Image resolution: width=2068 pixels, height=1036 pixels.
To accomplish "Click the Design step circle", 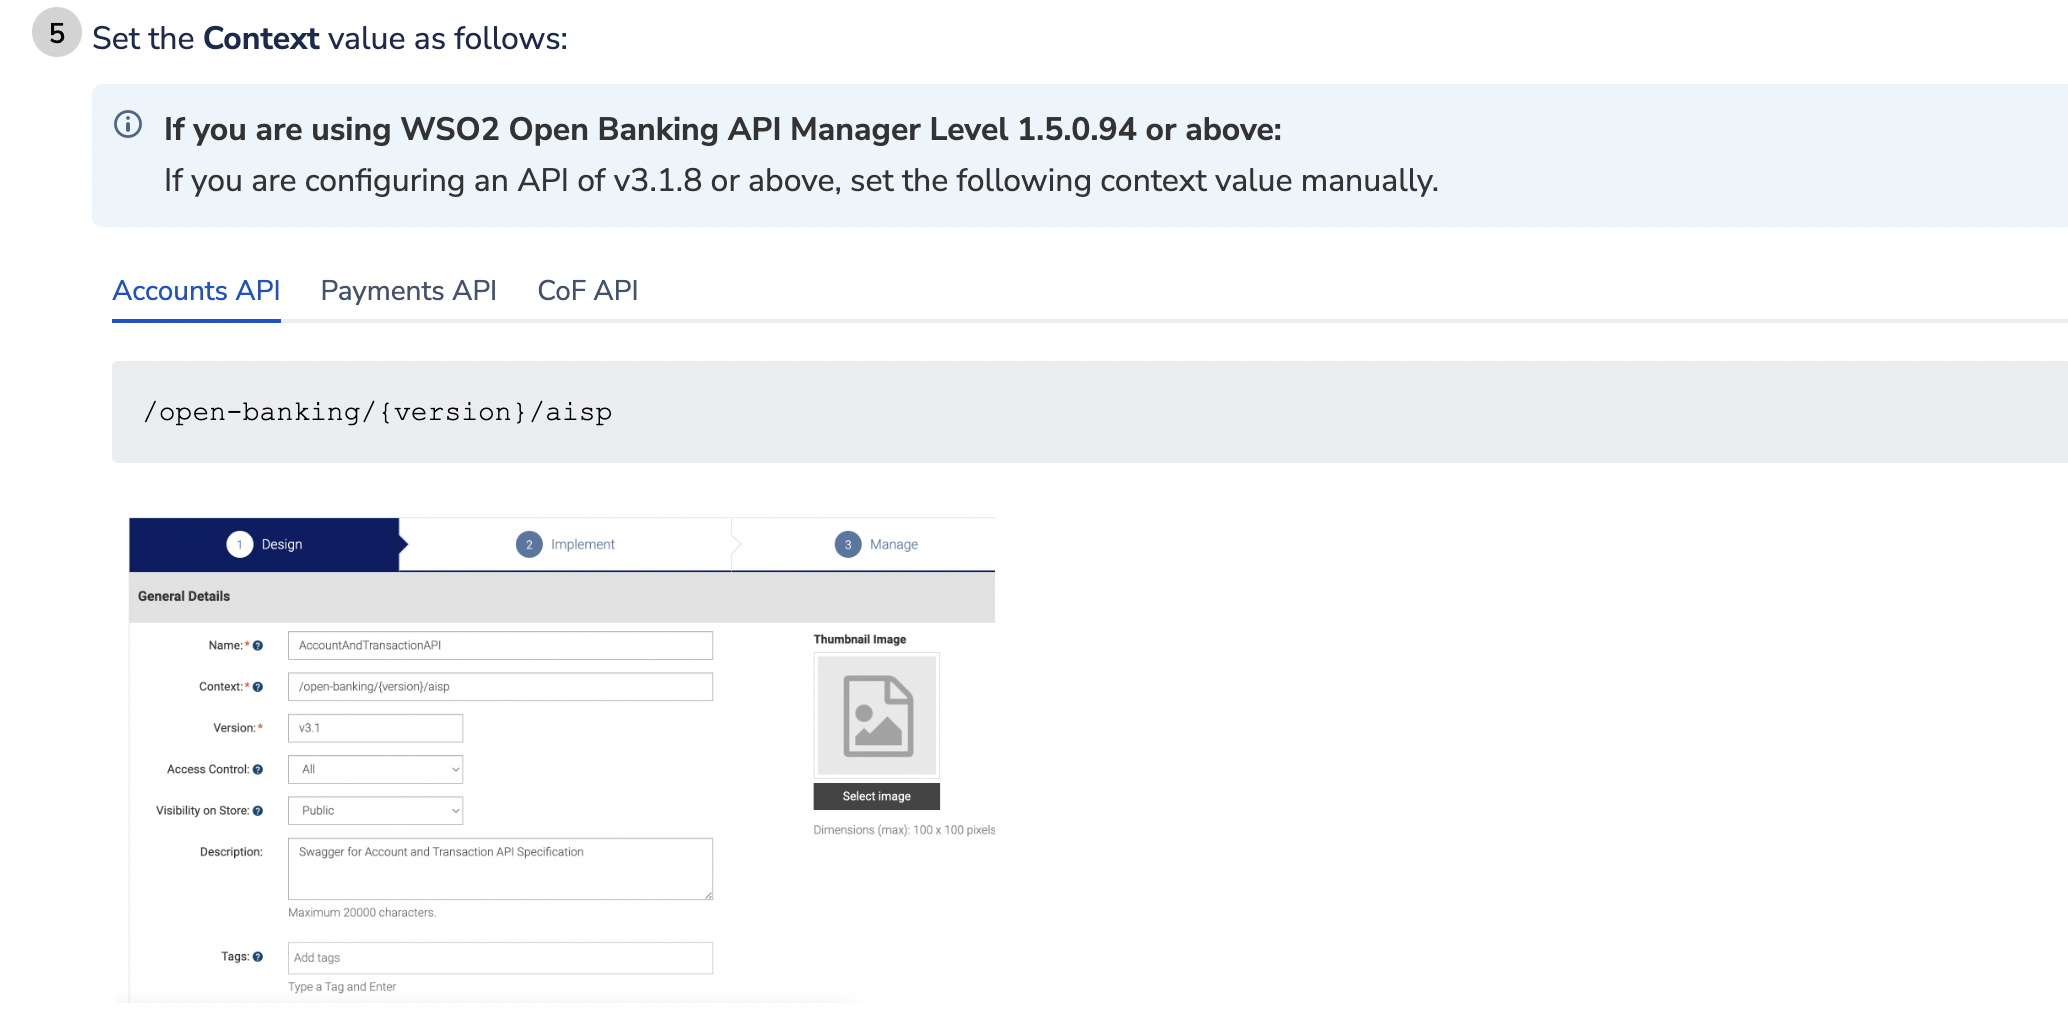I will click(239, 544).
